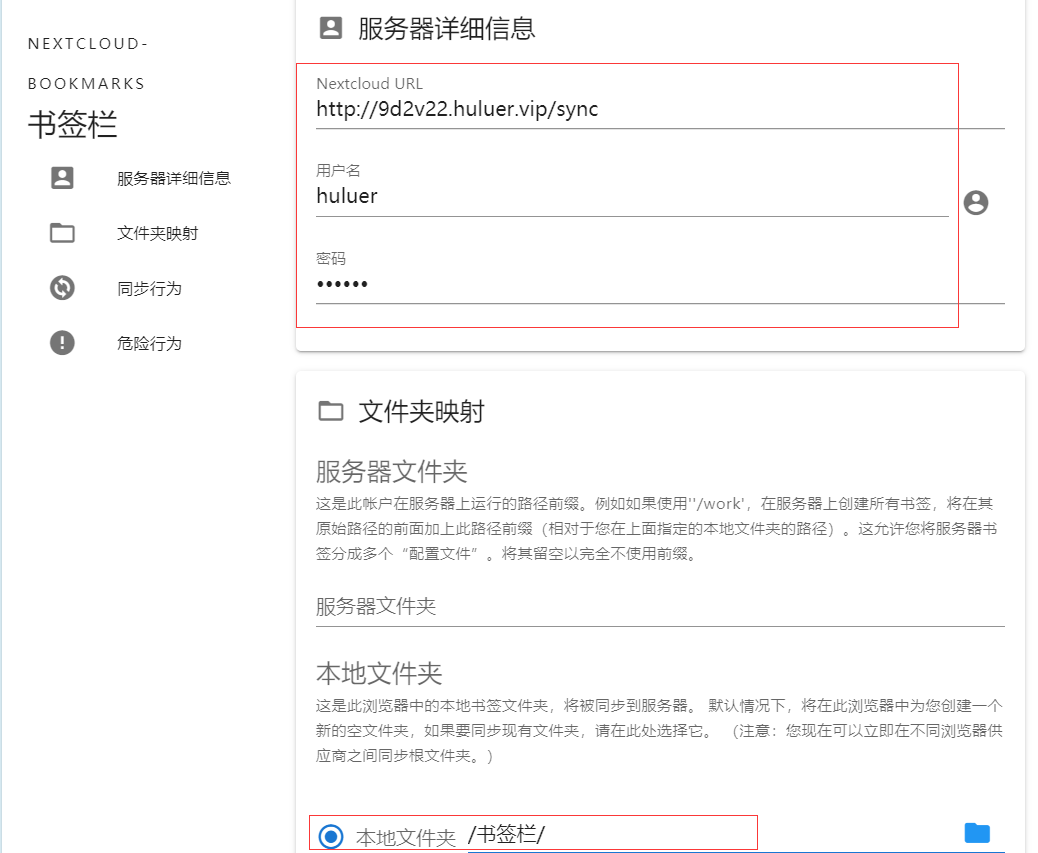Go to 危险行为 in sidebar
The width and height of the screenshot is (1038, 853).
coord(150,343)
